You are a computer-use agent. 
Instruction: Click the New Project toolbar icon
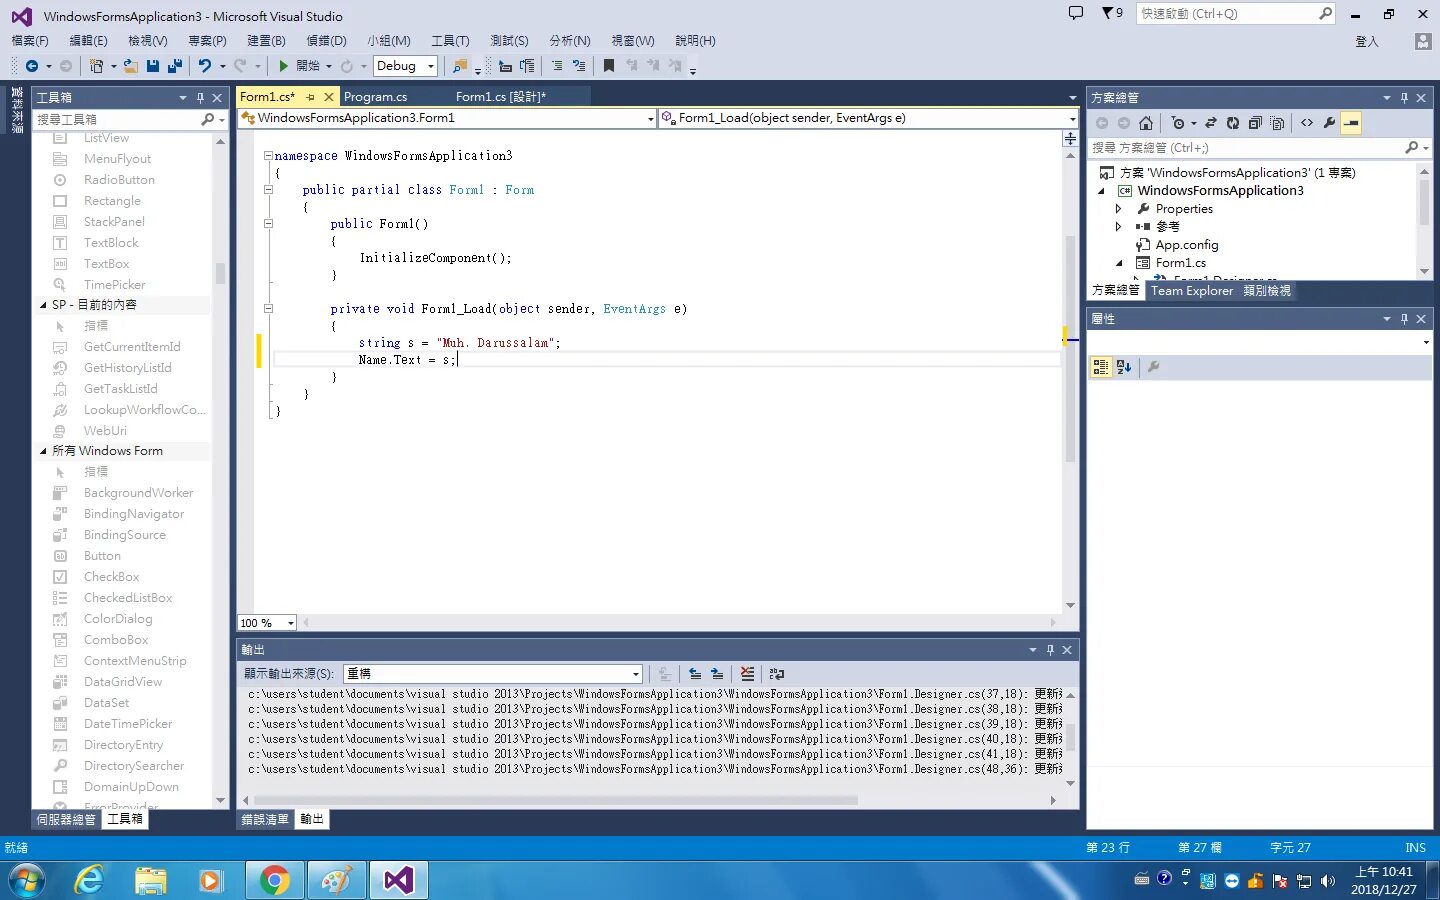tap(96, 66)
